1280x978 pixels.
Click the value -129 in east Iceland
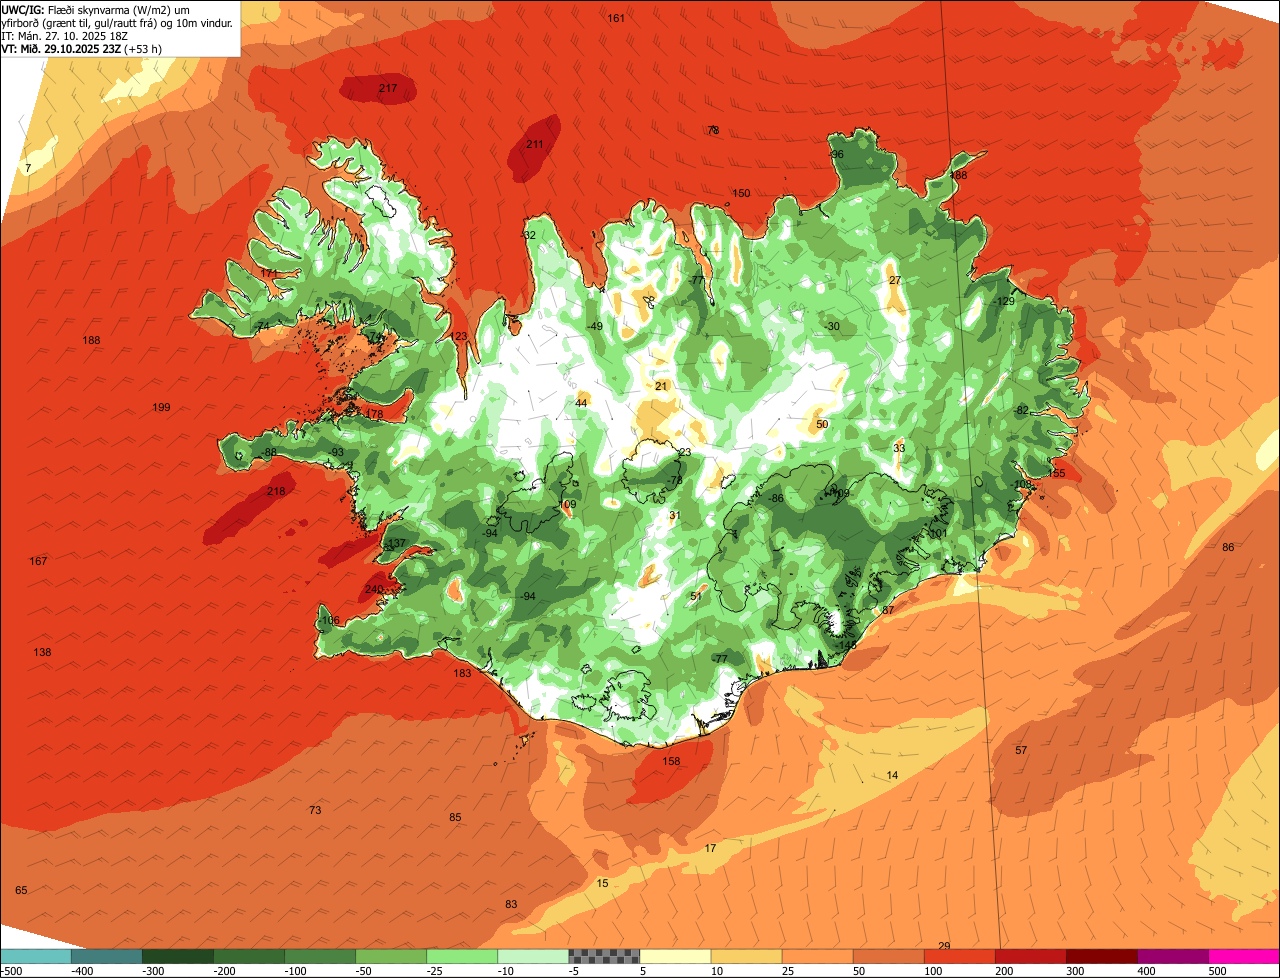(1004, 301)
